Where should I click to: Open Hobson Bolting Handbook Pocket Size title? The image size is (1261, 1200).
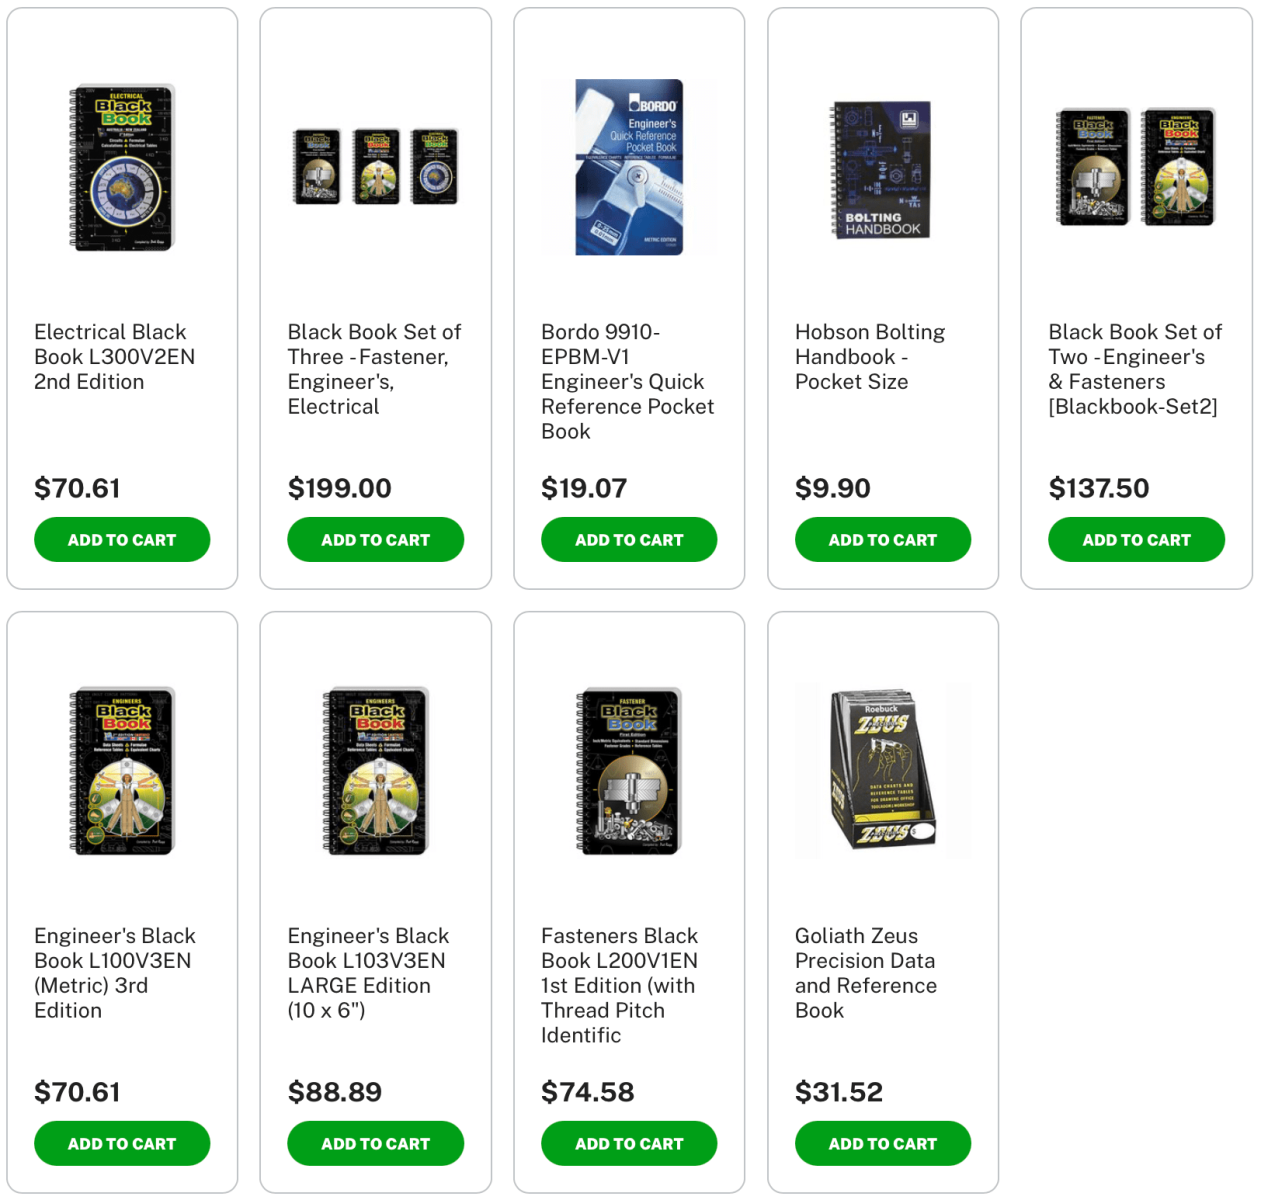pyautogui.click(x=870, y=357)
